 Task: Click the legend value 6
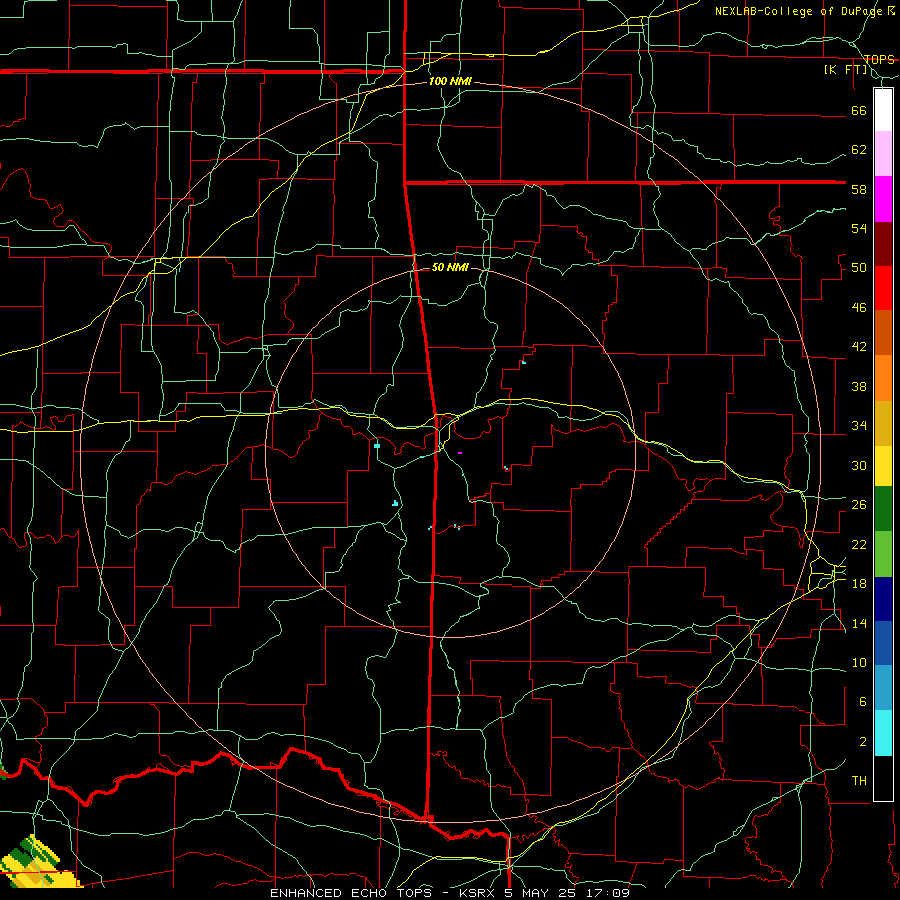pyautogui.click(x=863, y=702)
